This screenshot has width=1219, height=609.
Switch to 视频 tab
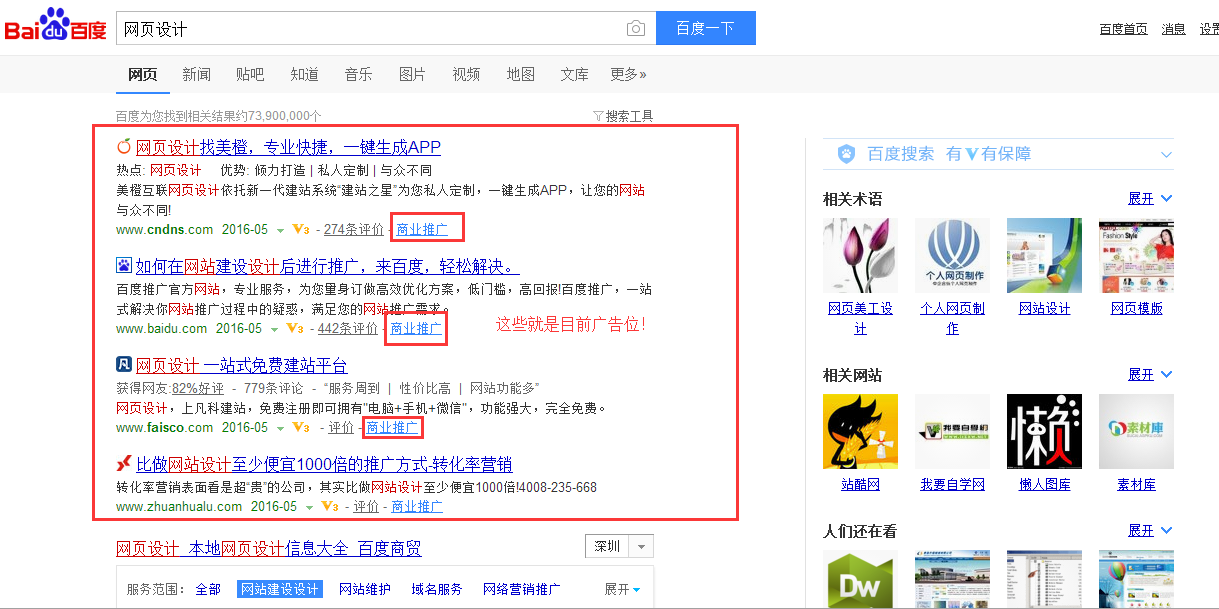pos(466,74)
